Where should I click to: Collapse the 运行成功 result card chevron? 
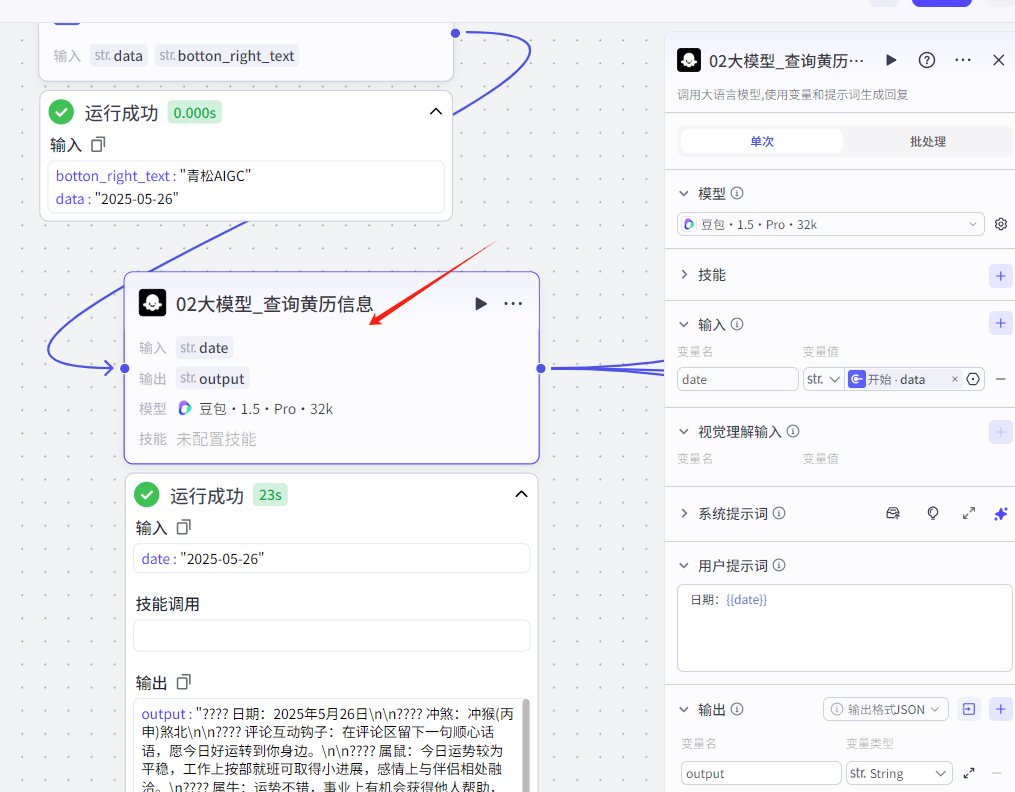(x=521, y=494)
